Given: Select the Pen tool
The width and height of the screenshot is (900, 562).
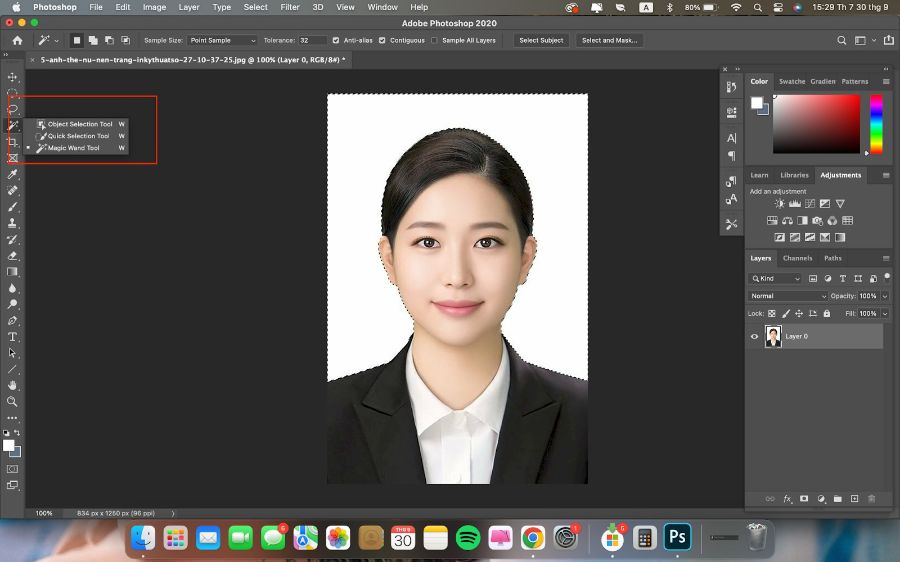Looking at the screenshot, I should (12, 320).
